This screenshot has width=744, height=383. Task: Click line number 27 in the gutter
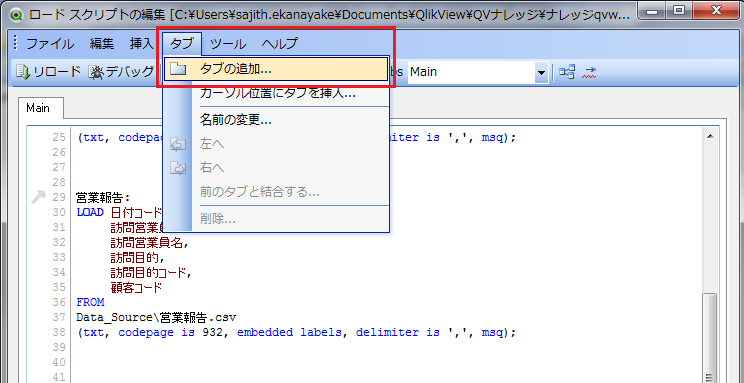[x=58, y=168]
